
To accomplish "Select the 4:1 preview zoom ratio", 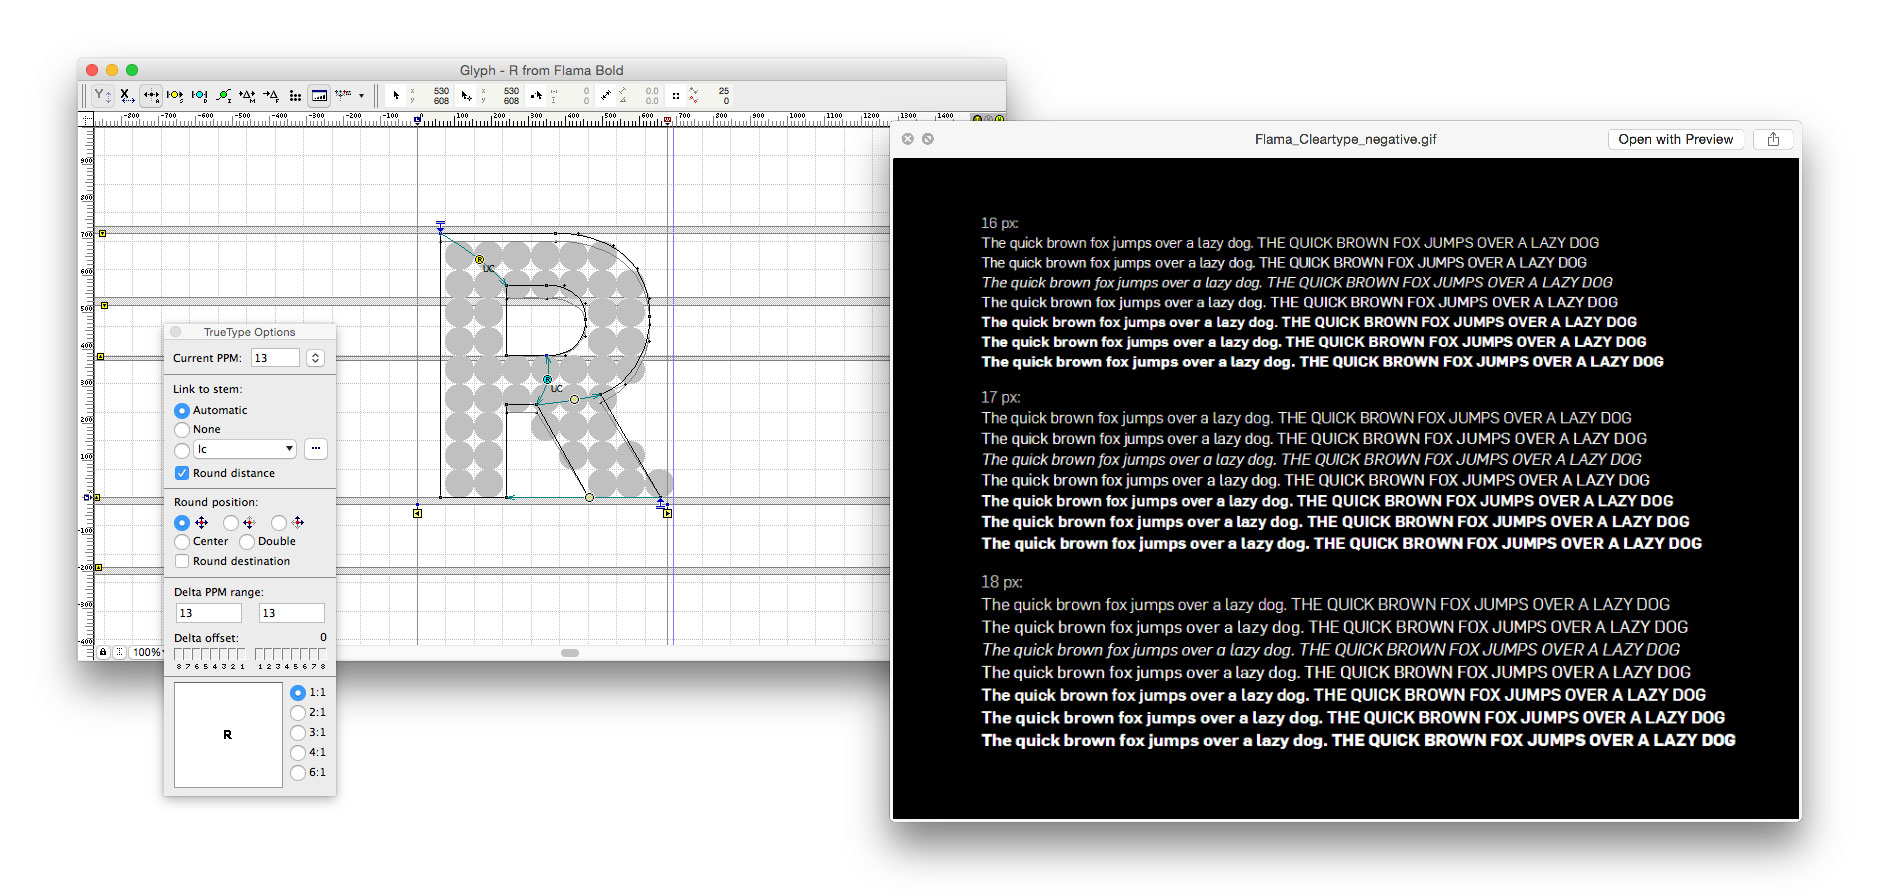I will coord(298,752).
